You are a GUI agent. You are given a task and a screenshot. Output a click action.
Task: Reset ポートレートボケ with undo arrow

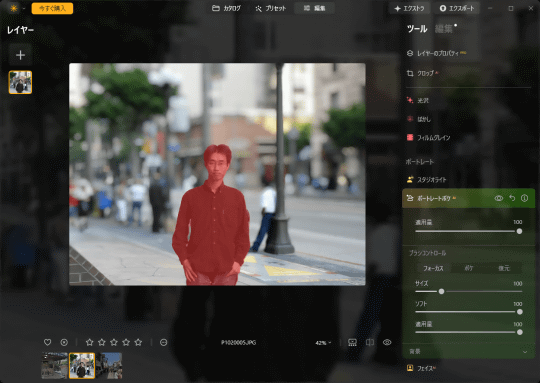tap(512, 198)
